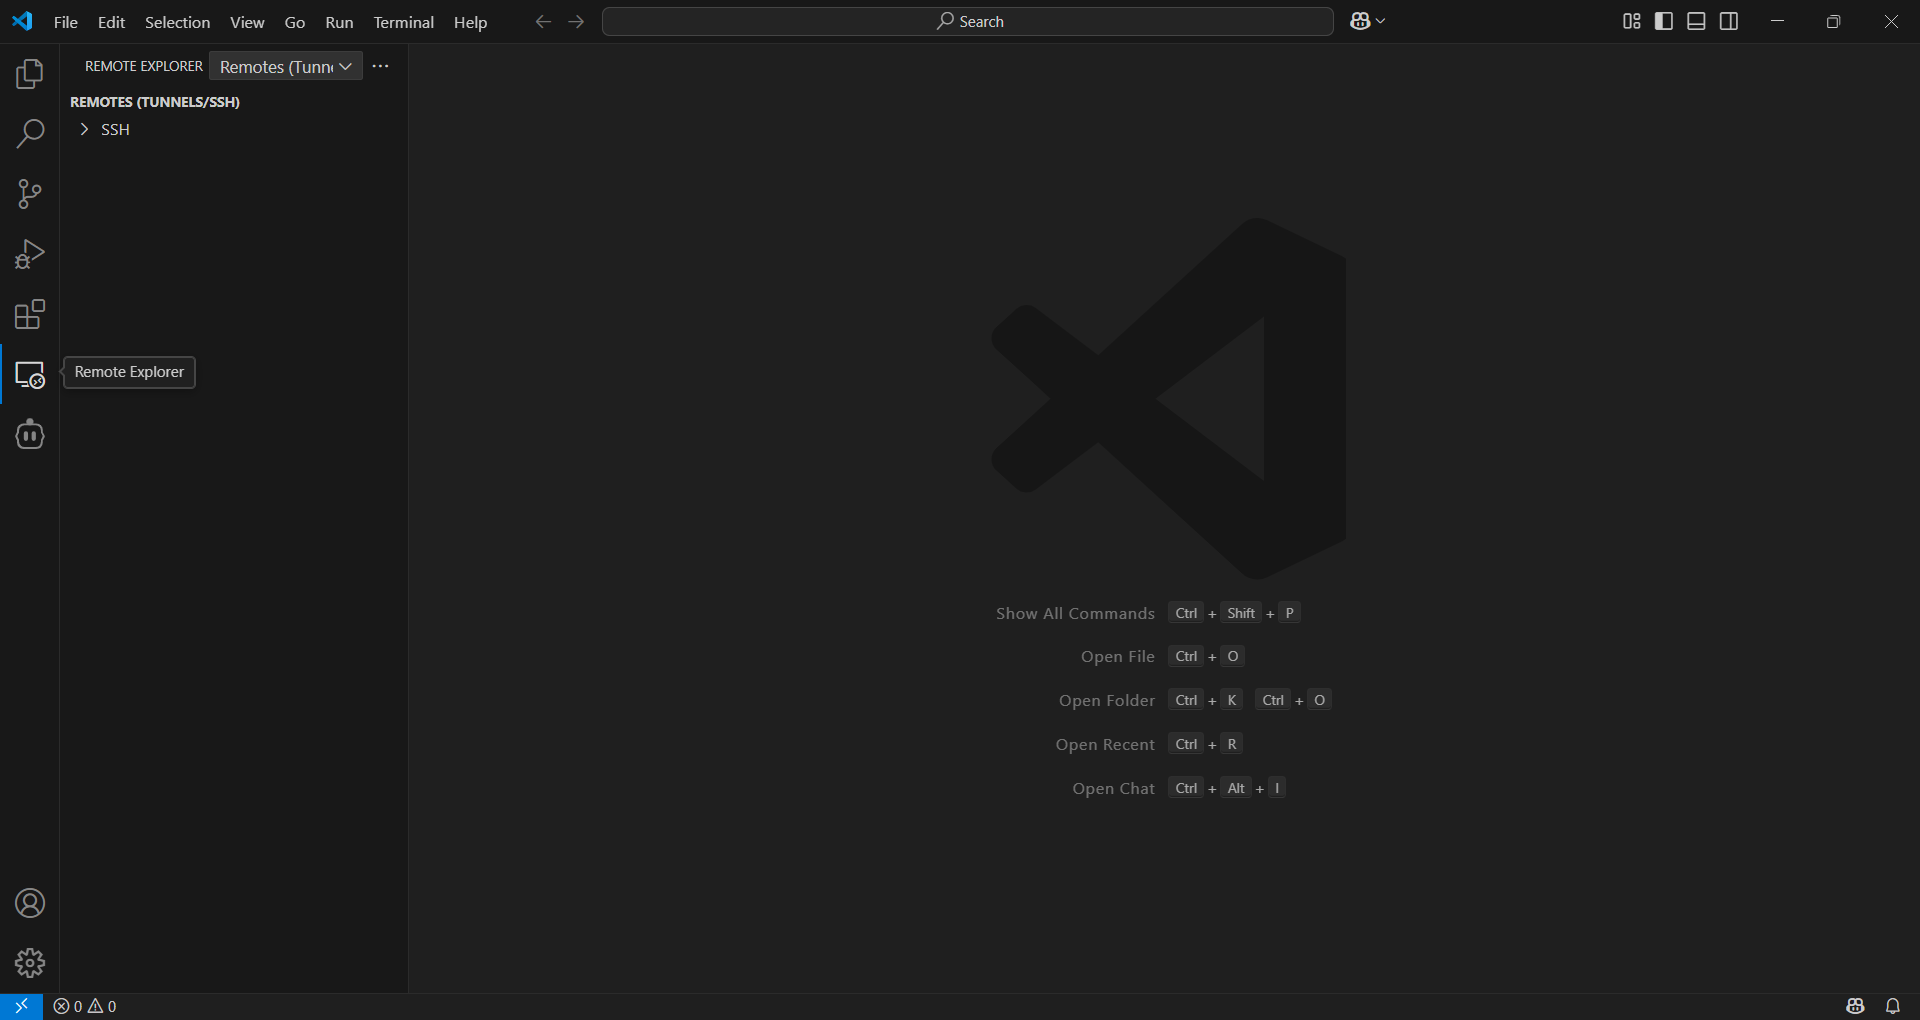Image resolution: width=1920 pixels, height=1020 pixels.
Task: Open the Extensions view
Action: tap(30, 314)
